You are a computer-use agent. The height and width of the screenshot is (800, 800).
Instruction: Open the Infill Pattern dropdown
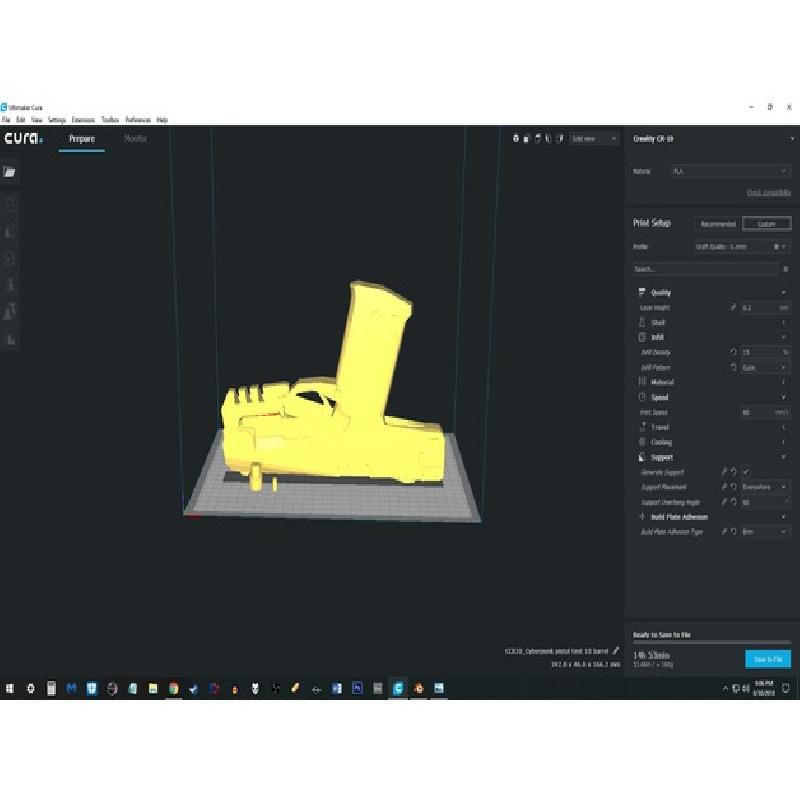coord(764,367)
